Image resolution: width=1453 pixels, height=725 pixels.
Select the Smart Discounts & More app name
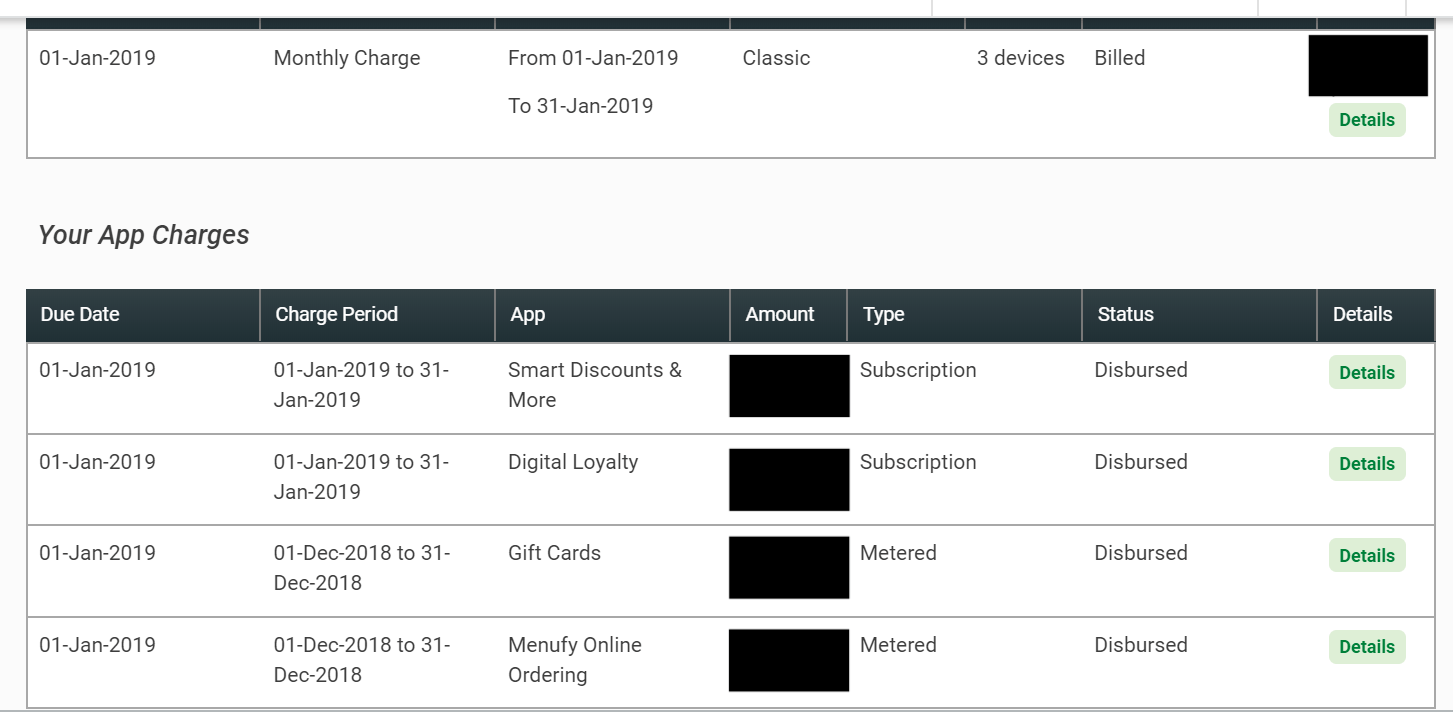pos(594,385)
